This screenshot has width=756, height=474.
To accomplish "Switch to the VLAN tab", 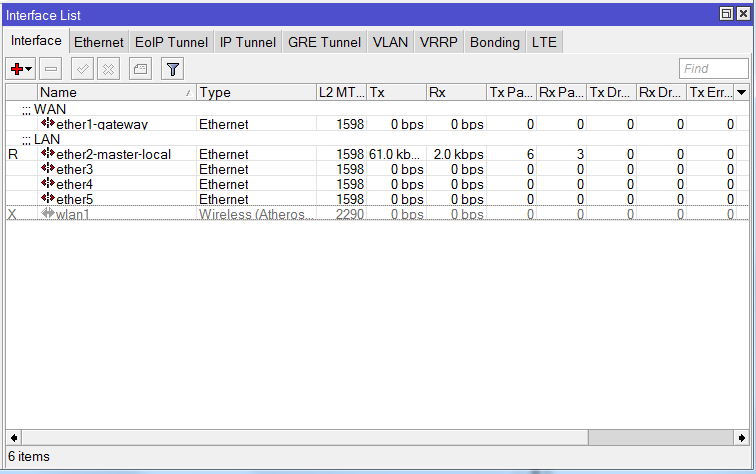I will click(x=390, y=42).
